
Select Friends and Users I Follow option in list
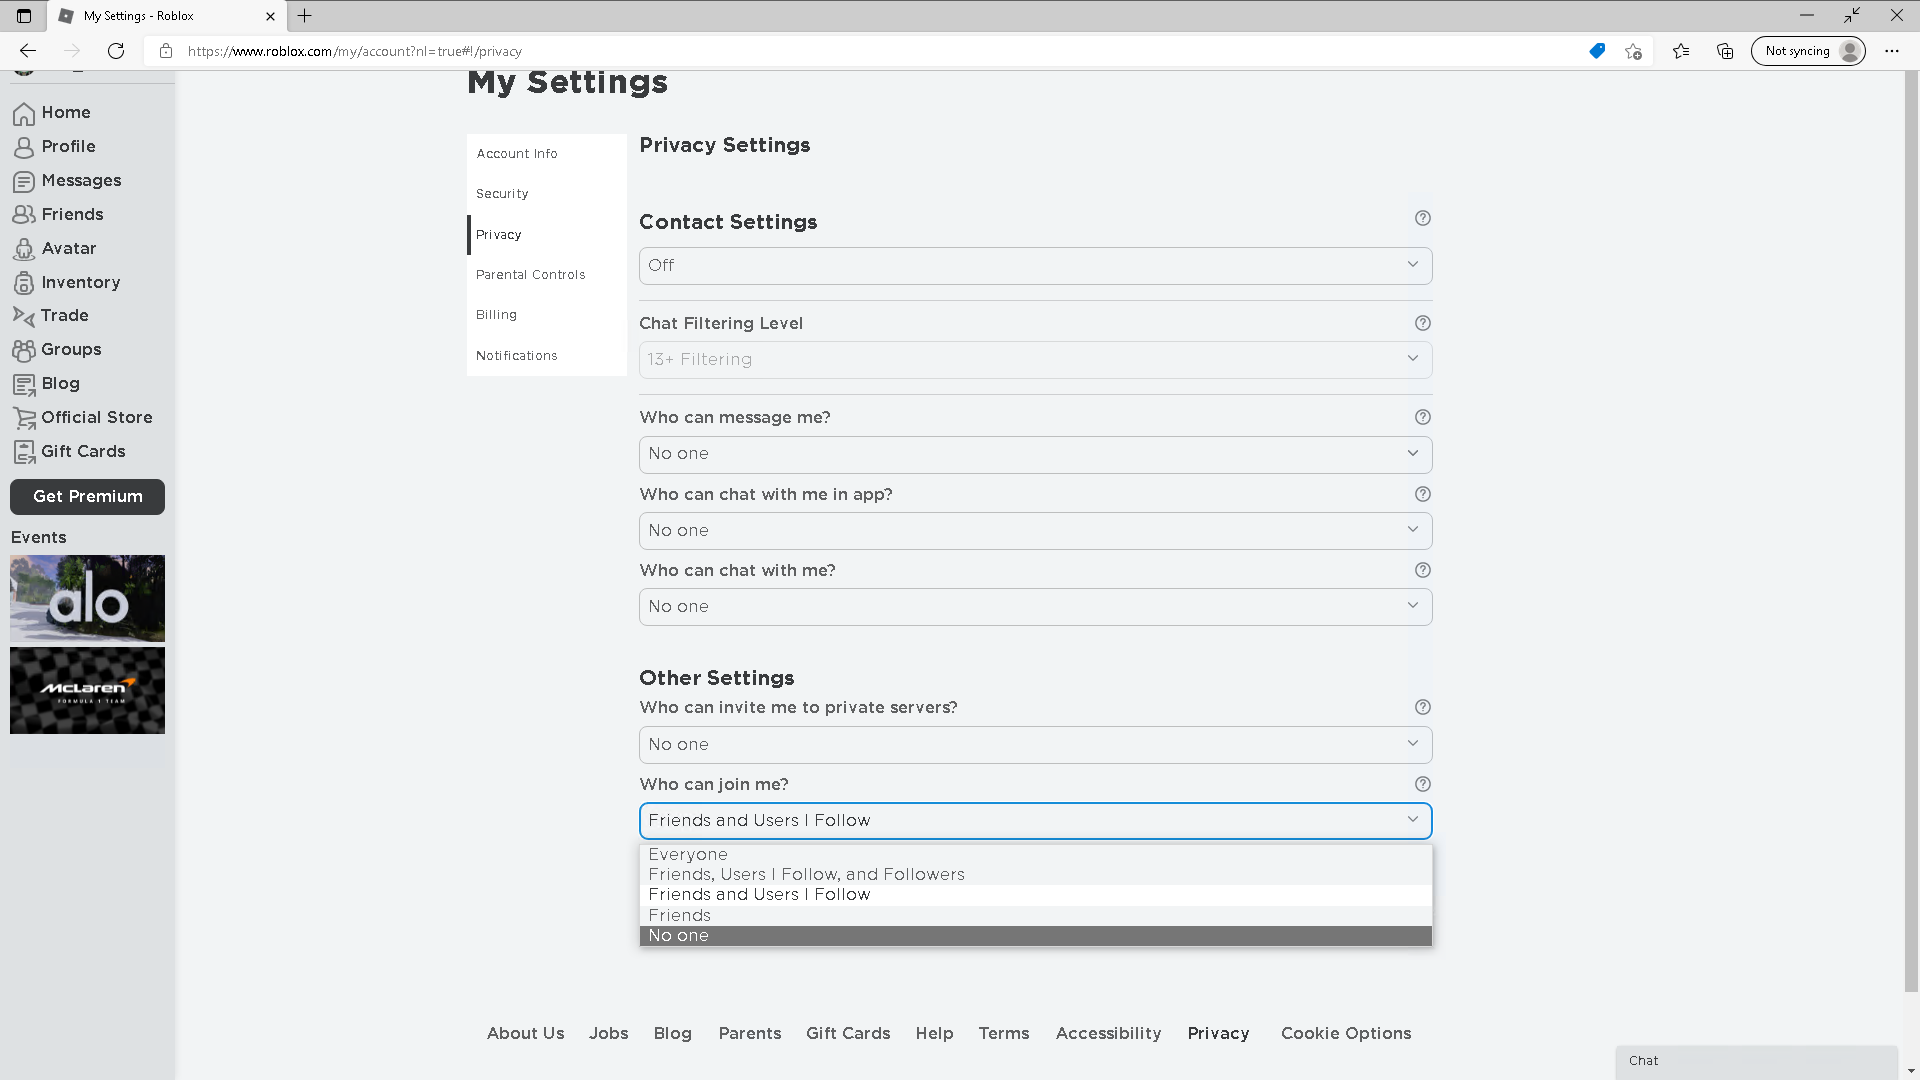pyautogui.click(x=1035, y=895)
